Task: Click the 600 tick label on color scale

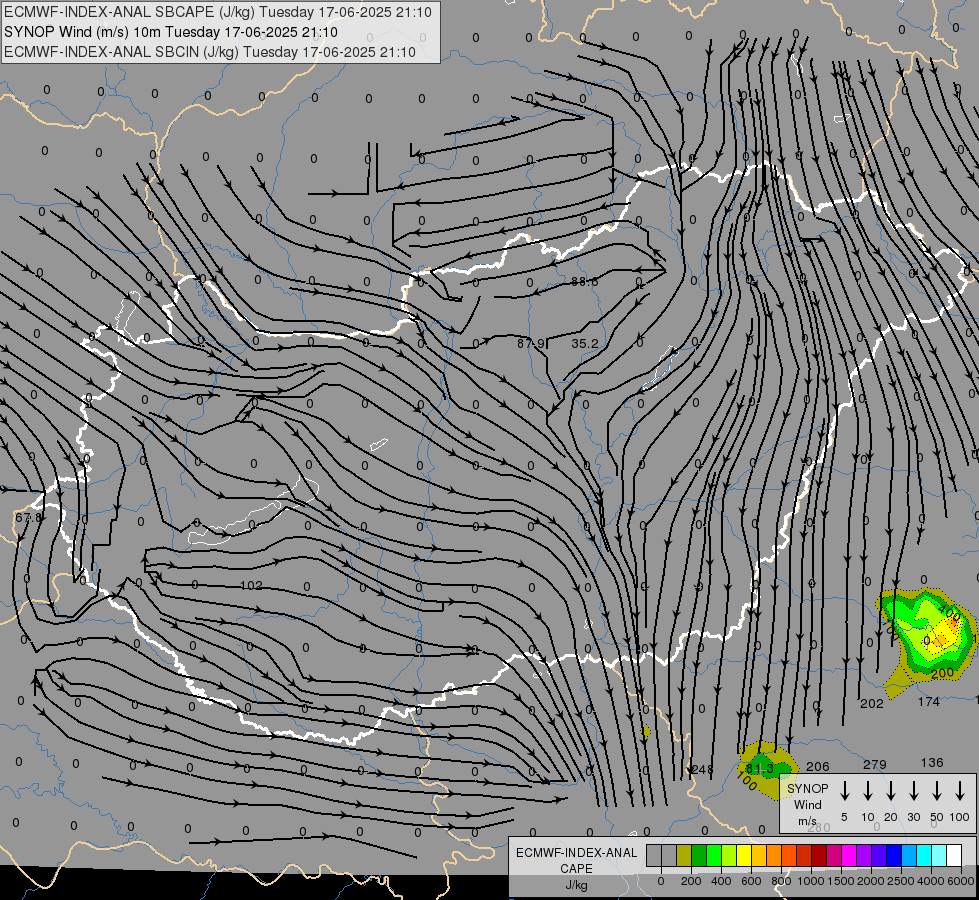Action: point(750,881)
